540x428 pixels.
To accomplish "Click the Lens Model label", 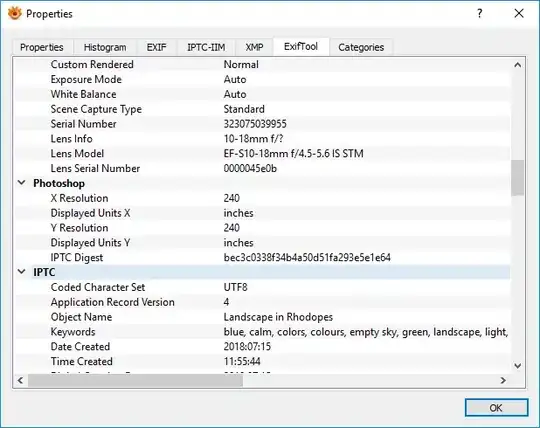I will coord(77,154).
